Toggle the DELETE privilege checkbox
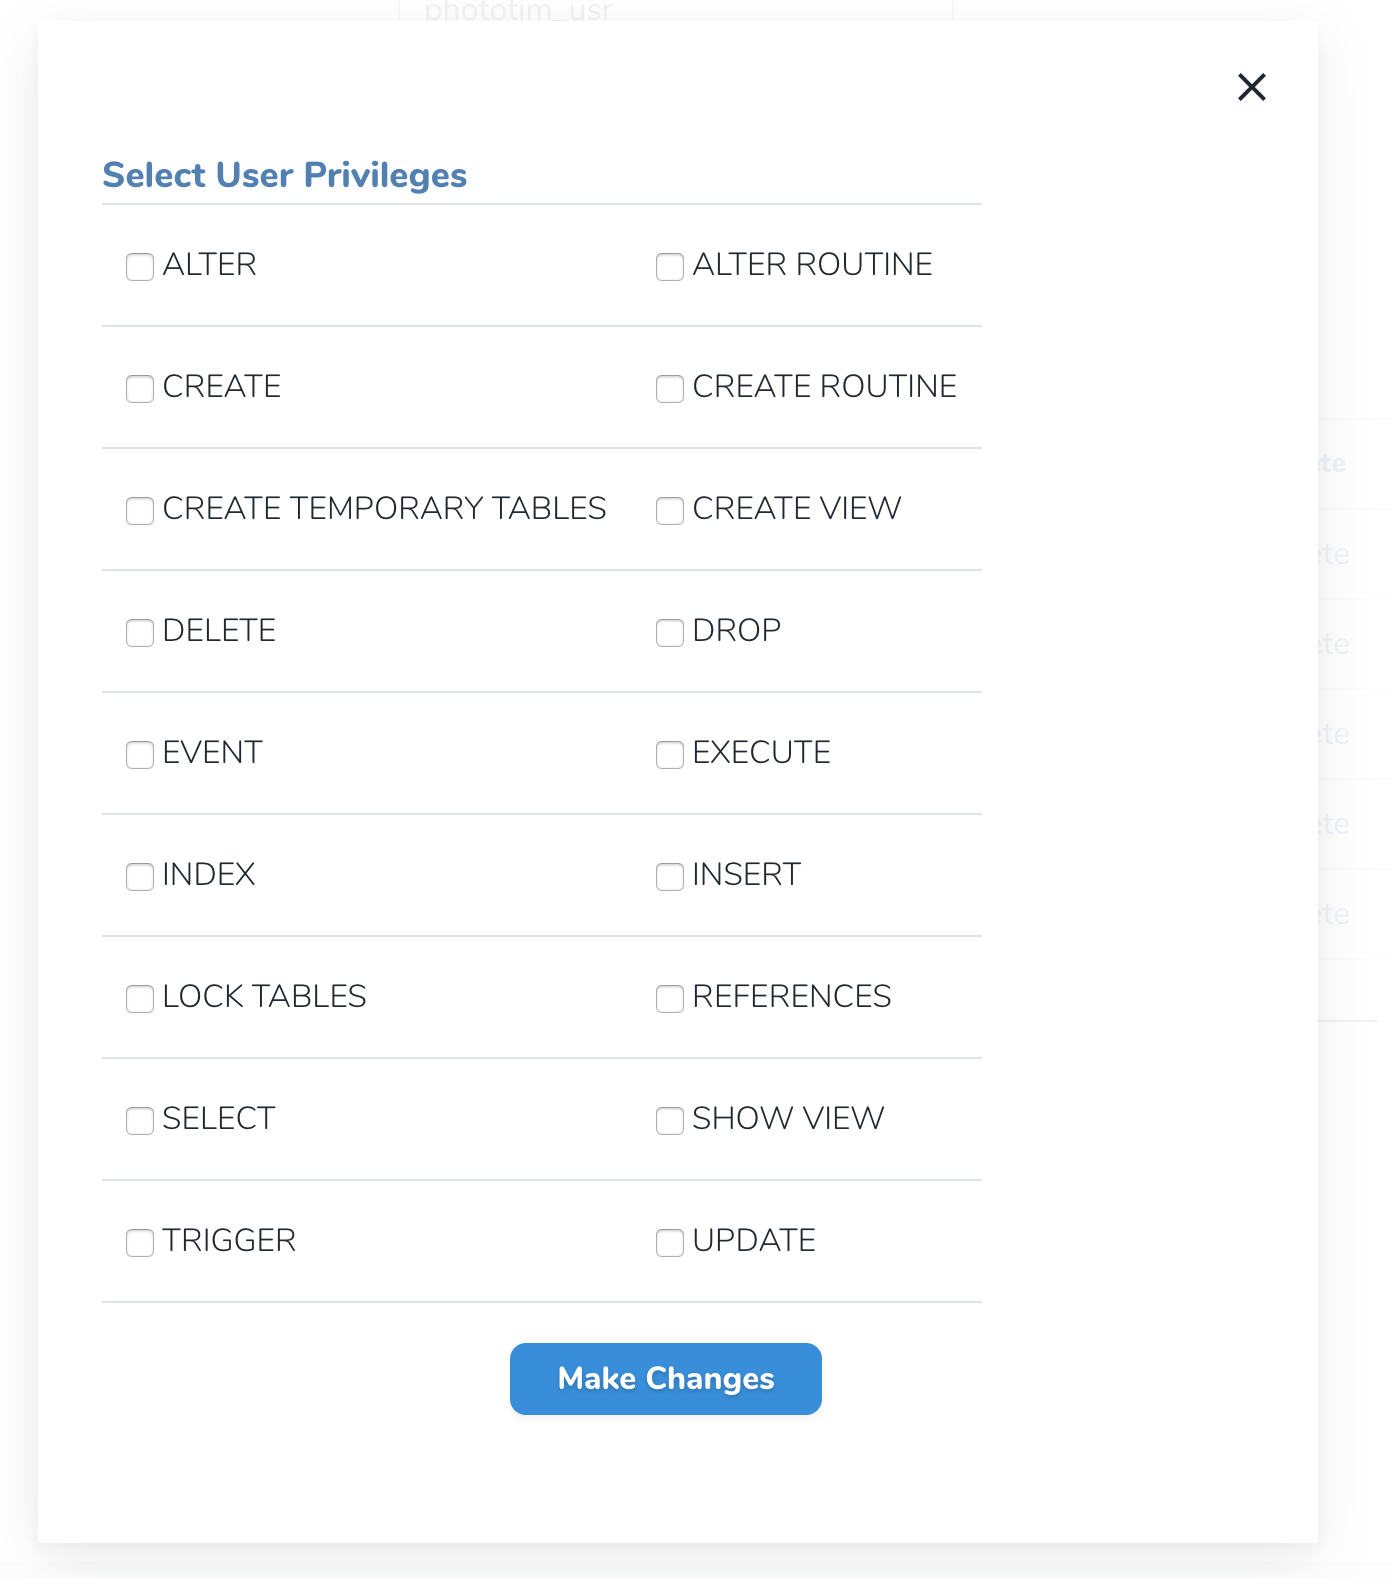 pos(140,632)
